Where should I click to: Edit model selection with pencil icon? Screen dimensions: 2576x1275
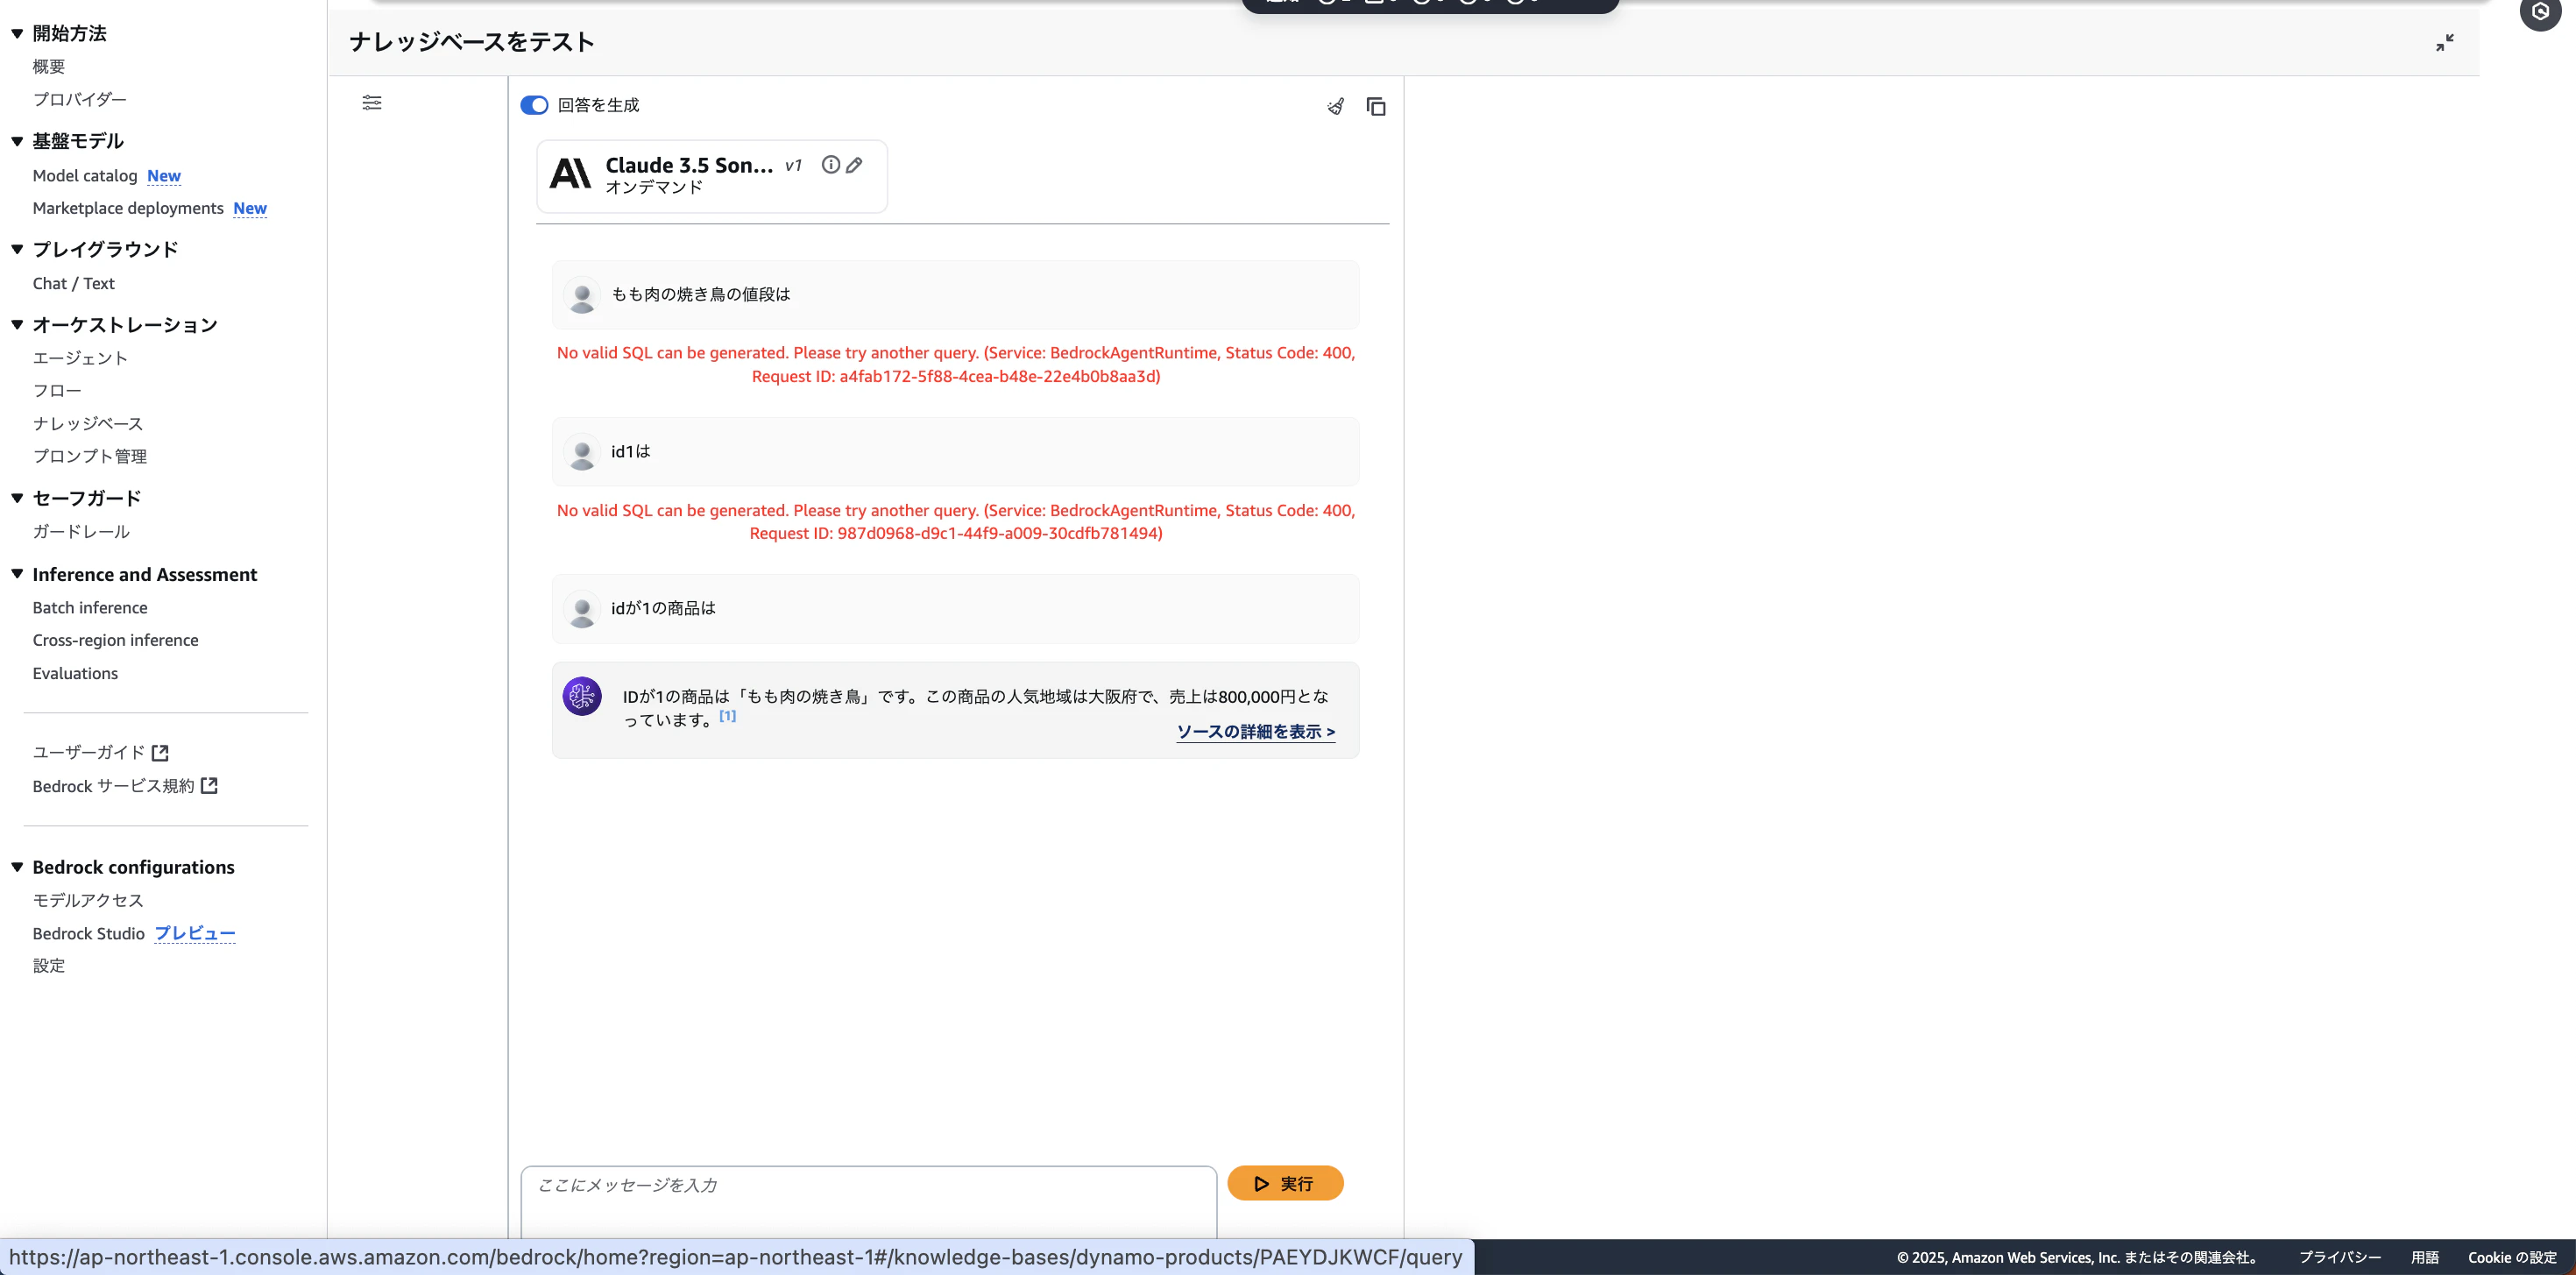point(854,165)
